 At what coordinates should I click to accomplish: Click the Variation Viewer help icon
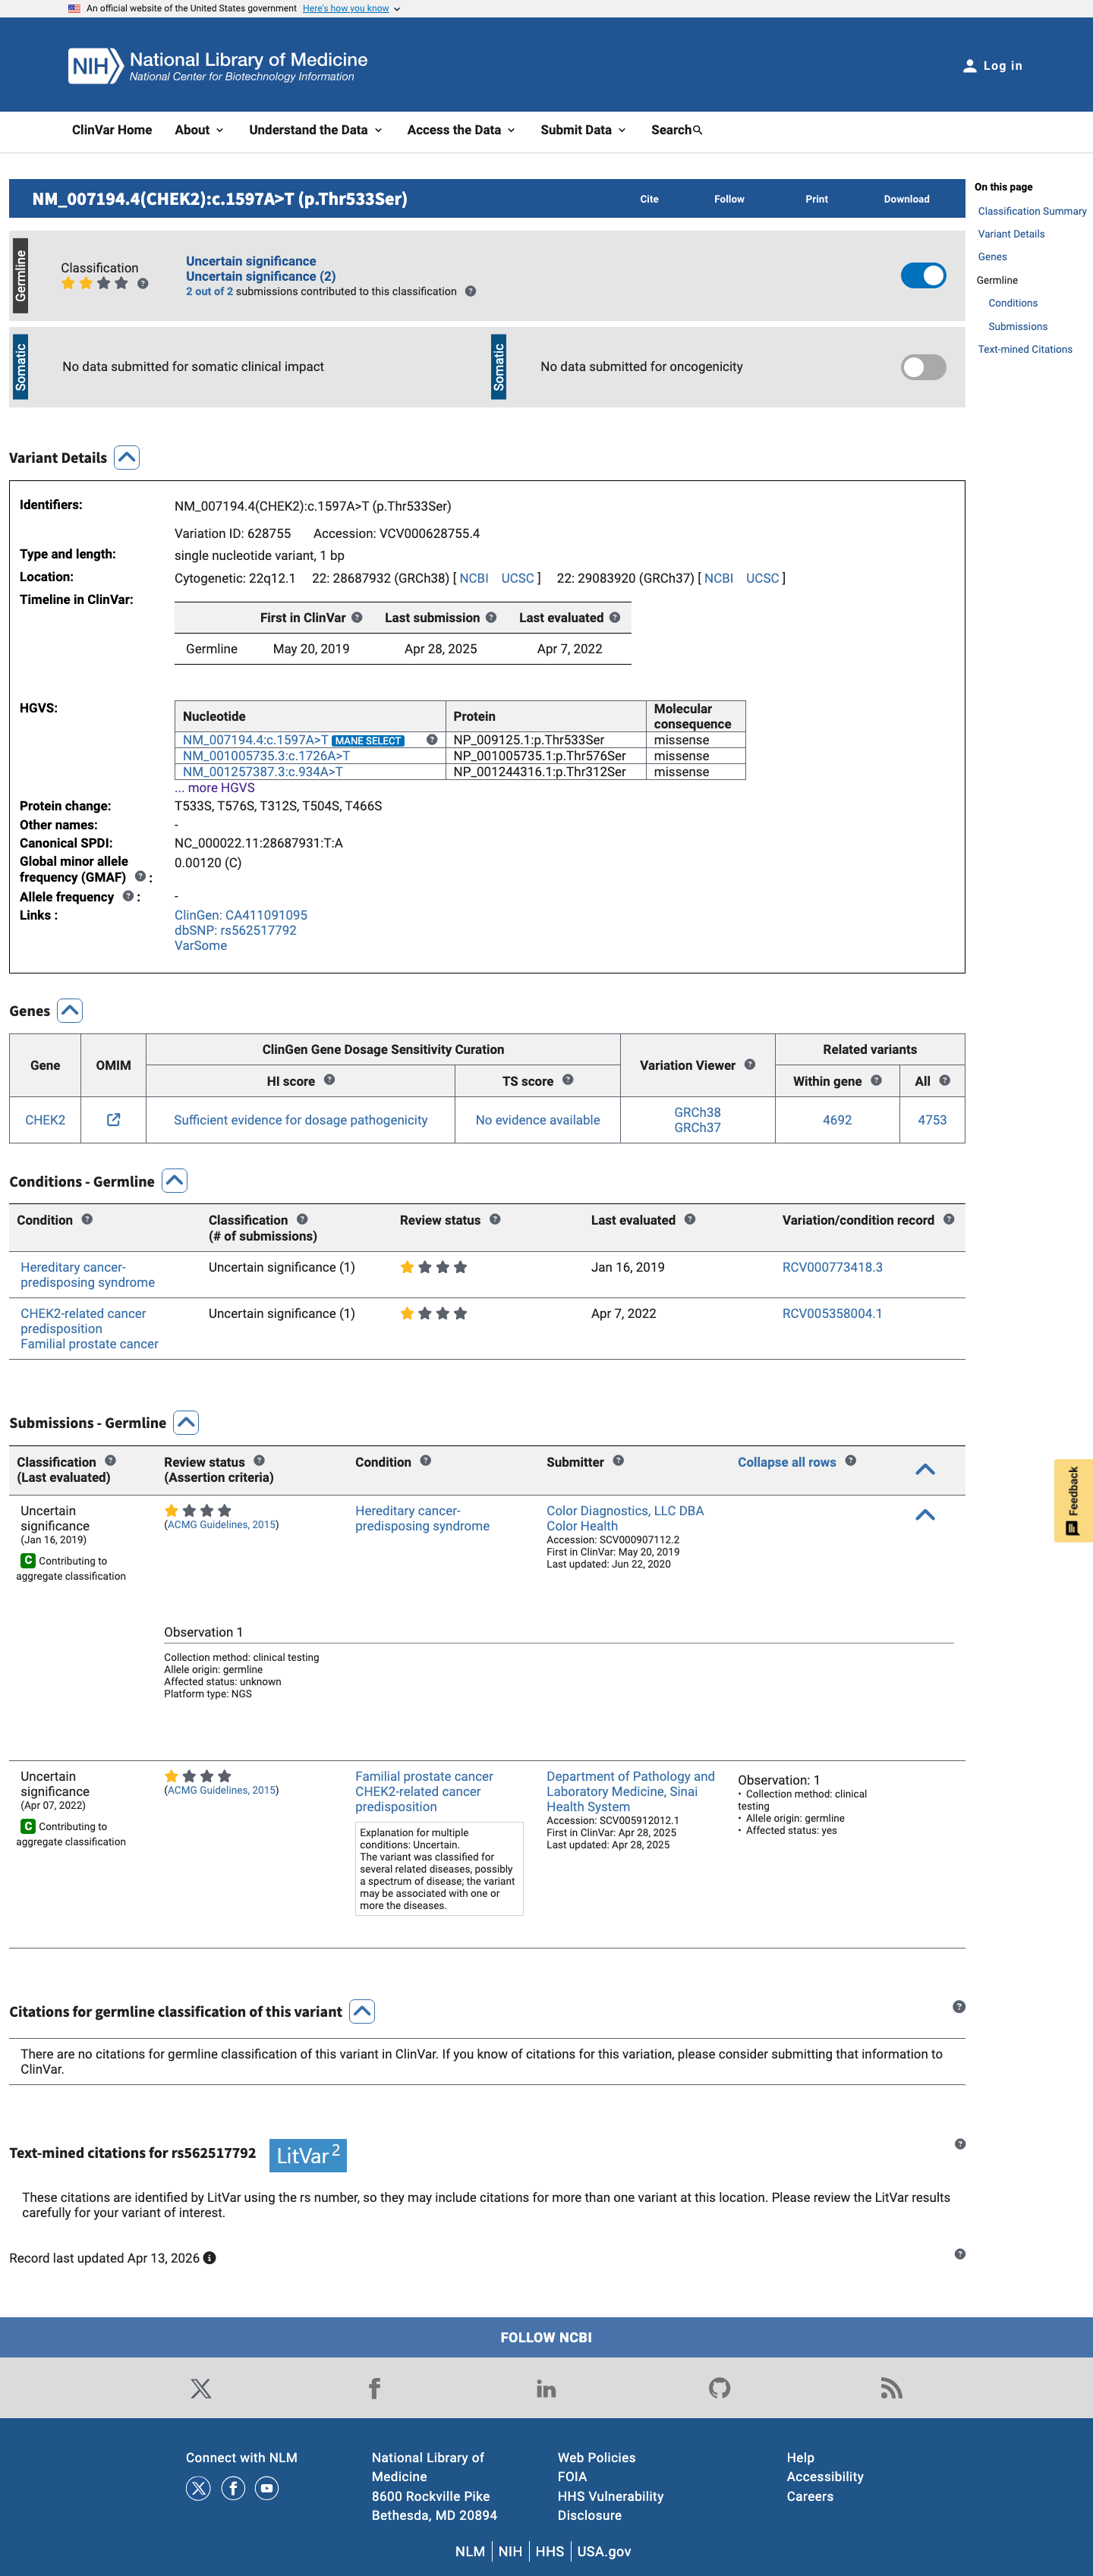tap(750, 1064)
